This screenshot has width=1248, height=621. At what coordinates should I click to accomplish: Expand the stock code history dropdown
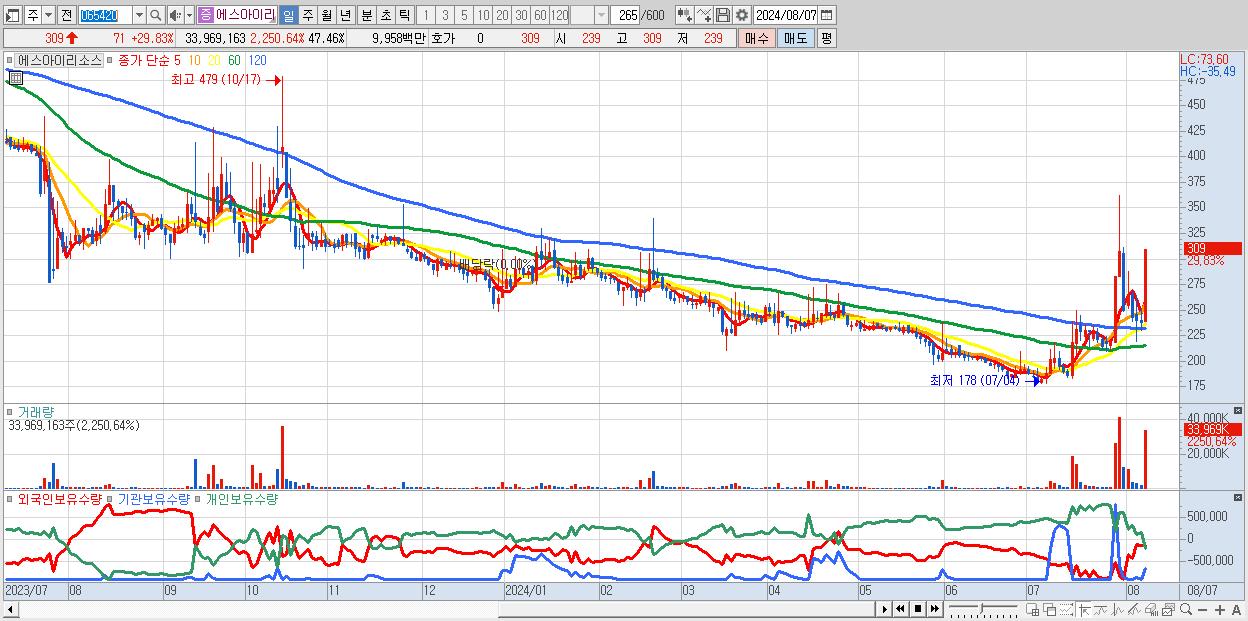[x=139, y=15]
